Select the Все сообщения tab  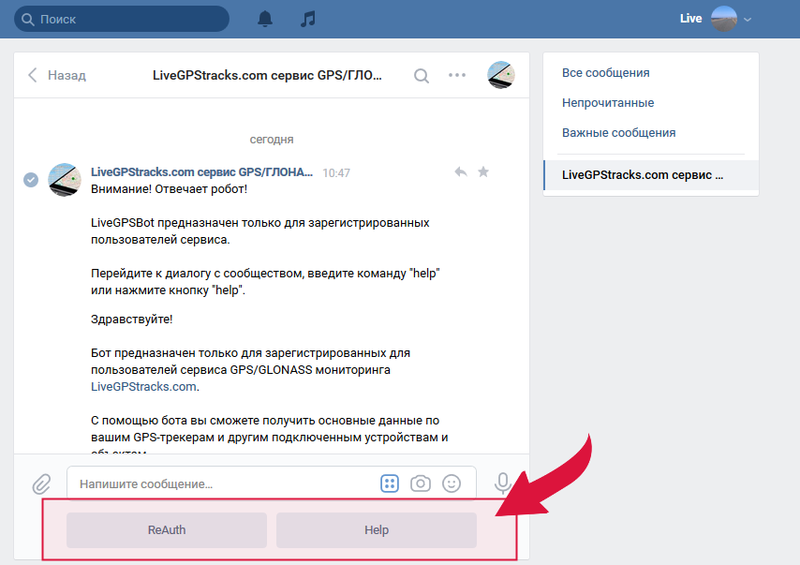(606, 73)
